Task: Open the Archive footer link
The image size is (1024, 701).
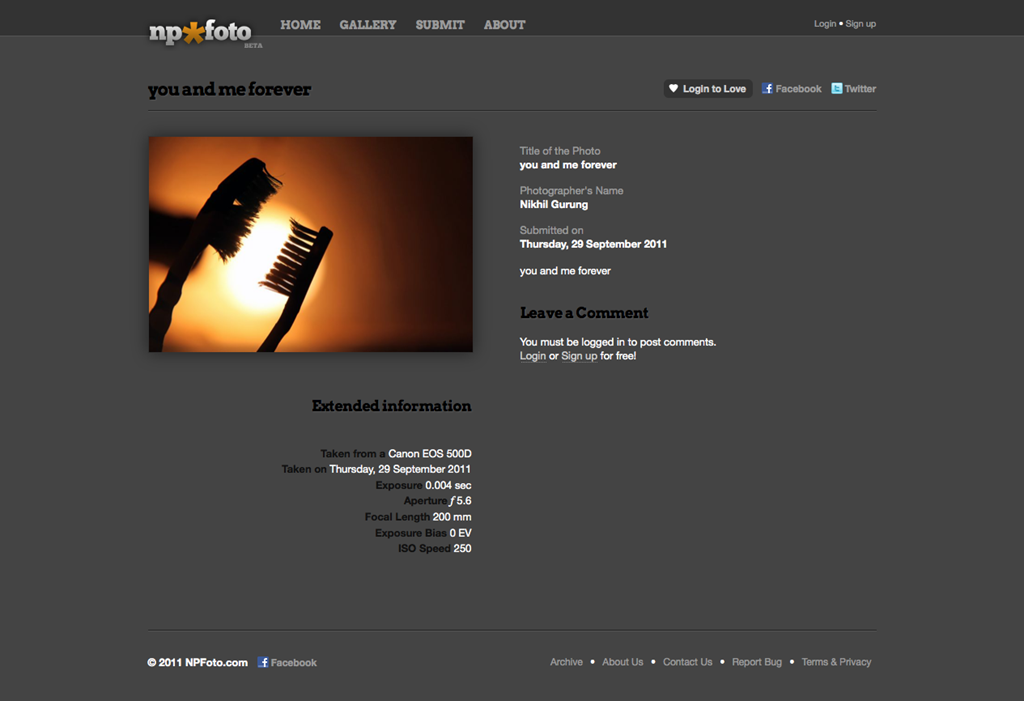Action: [566, 662]
